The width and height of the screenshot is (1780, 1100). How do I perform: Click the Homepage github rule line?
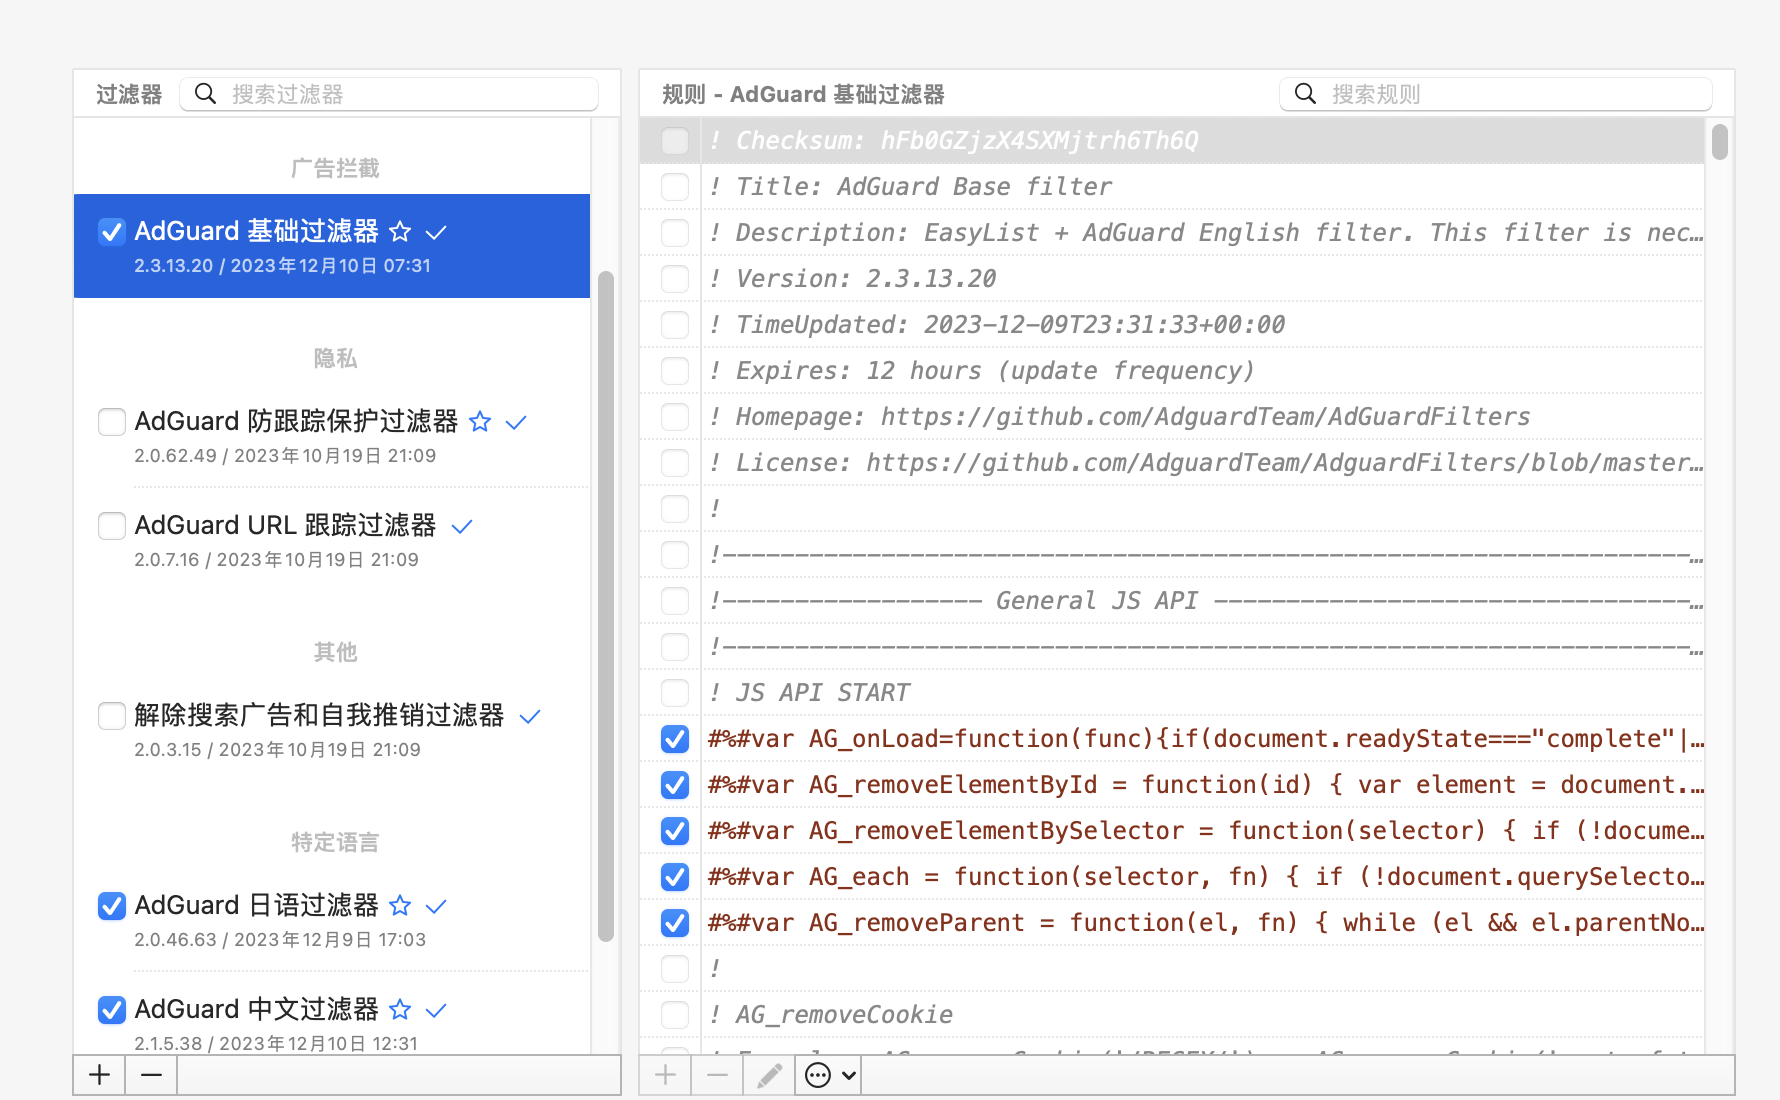coord(1132,417)
